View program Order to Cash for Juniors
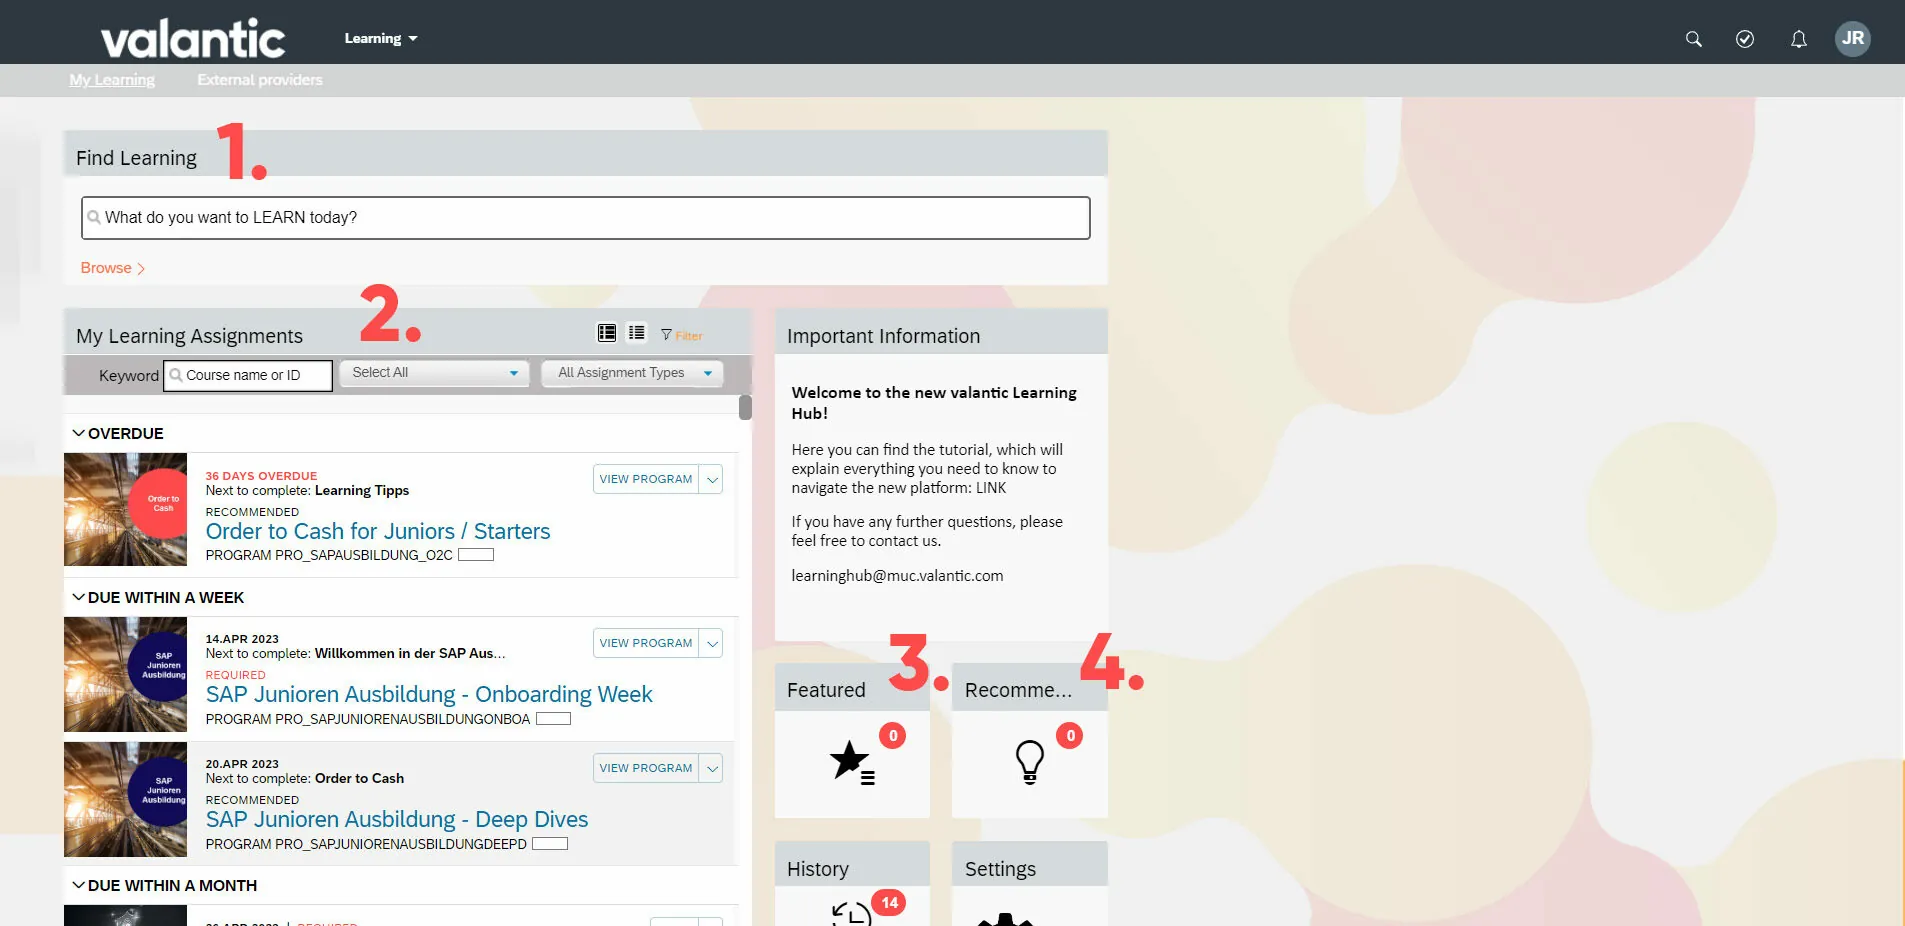Screen dimensions: 1905x926 646,479
